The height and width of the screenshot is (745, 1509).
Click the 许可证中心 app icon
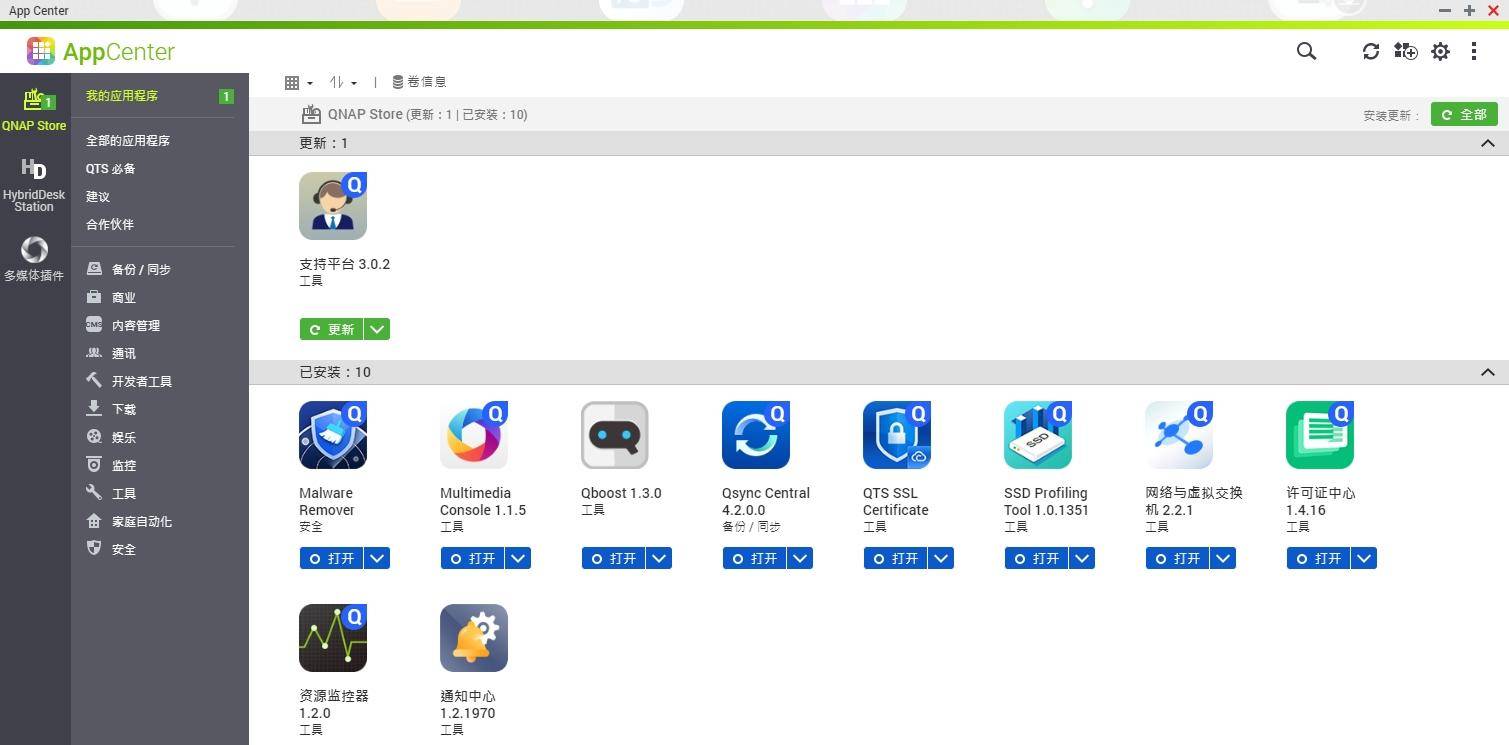click(x=1320, y=435)
